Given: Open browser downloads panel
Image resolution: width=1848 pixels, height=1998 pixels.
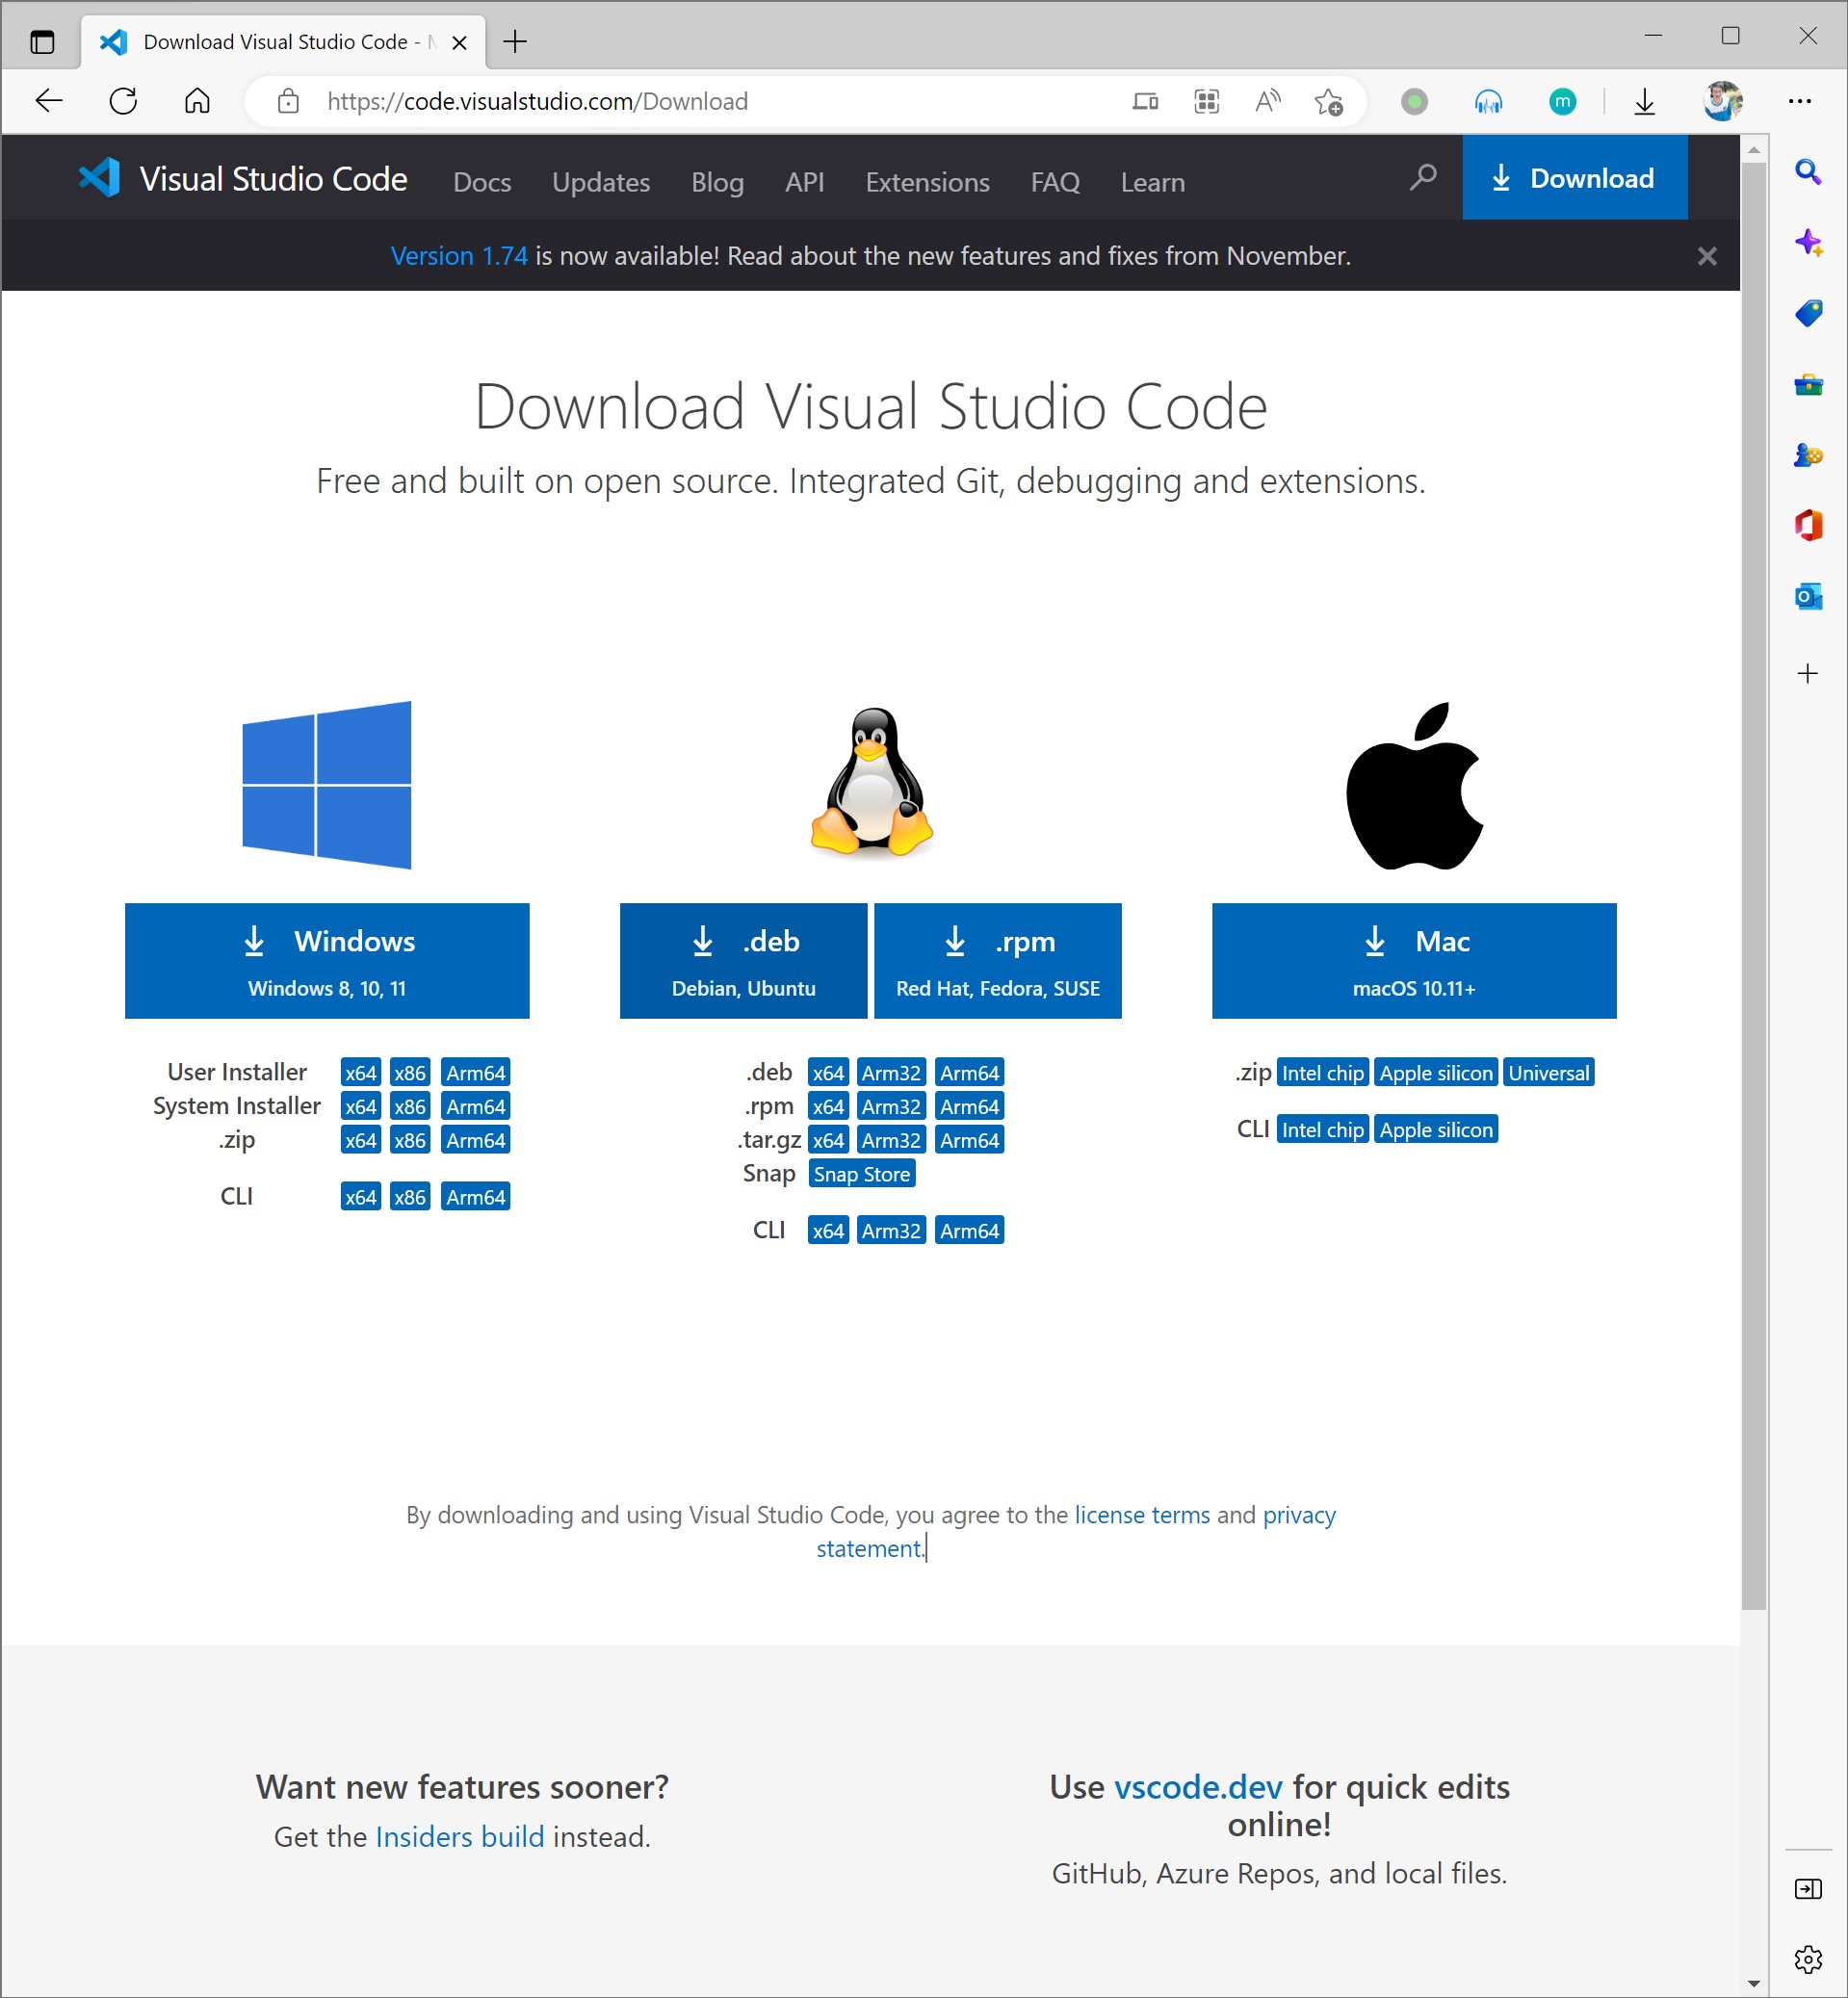Looking at the screenshot, I should pyautogui.click(x=1644, y=101).
